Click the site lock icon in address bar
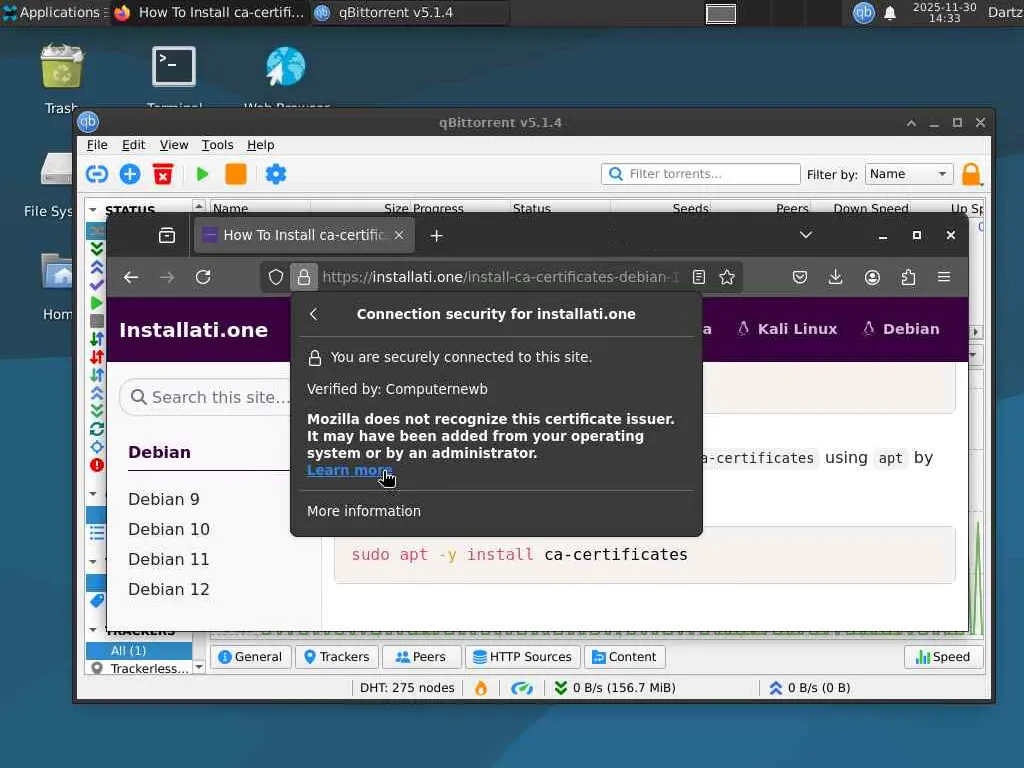Image resolution: width=1024 pixels, height=768 pixels. (304, 278)
